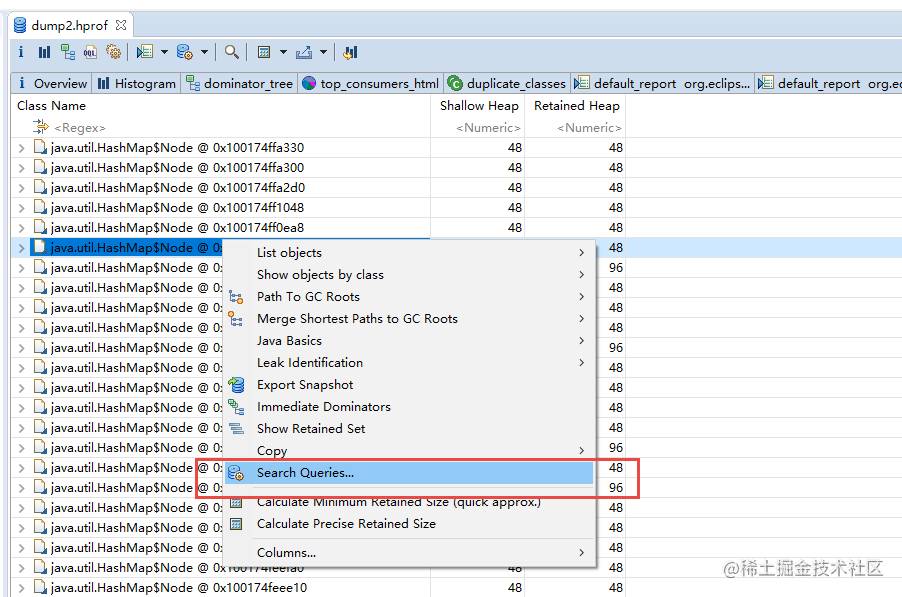Open the Java Basics submenu

tap(409, 340)
